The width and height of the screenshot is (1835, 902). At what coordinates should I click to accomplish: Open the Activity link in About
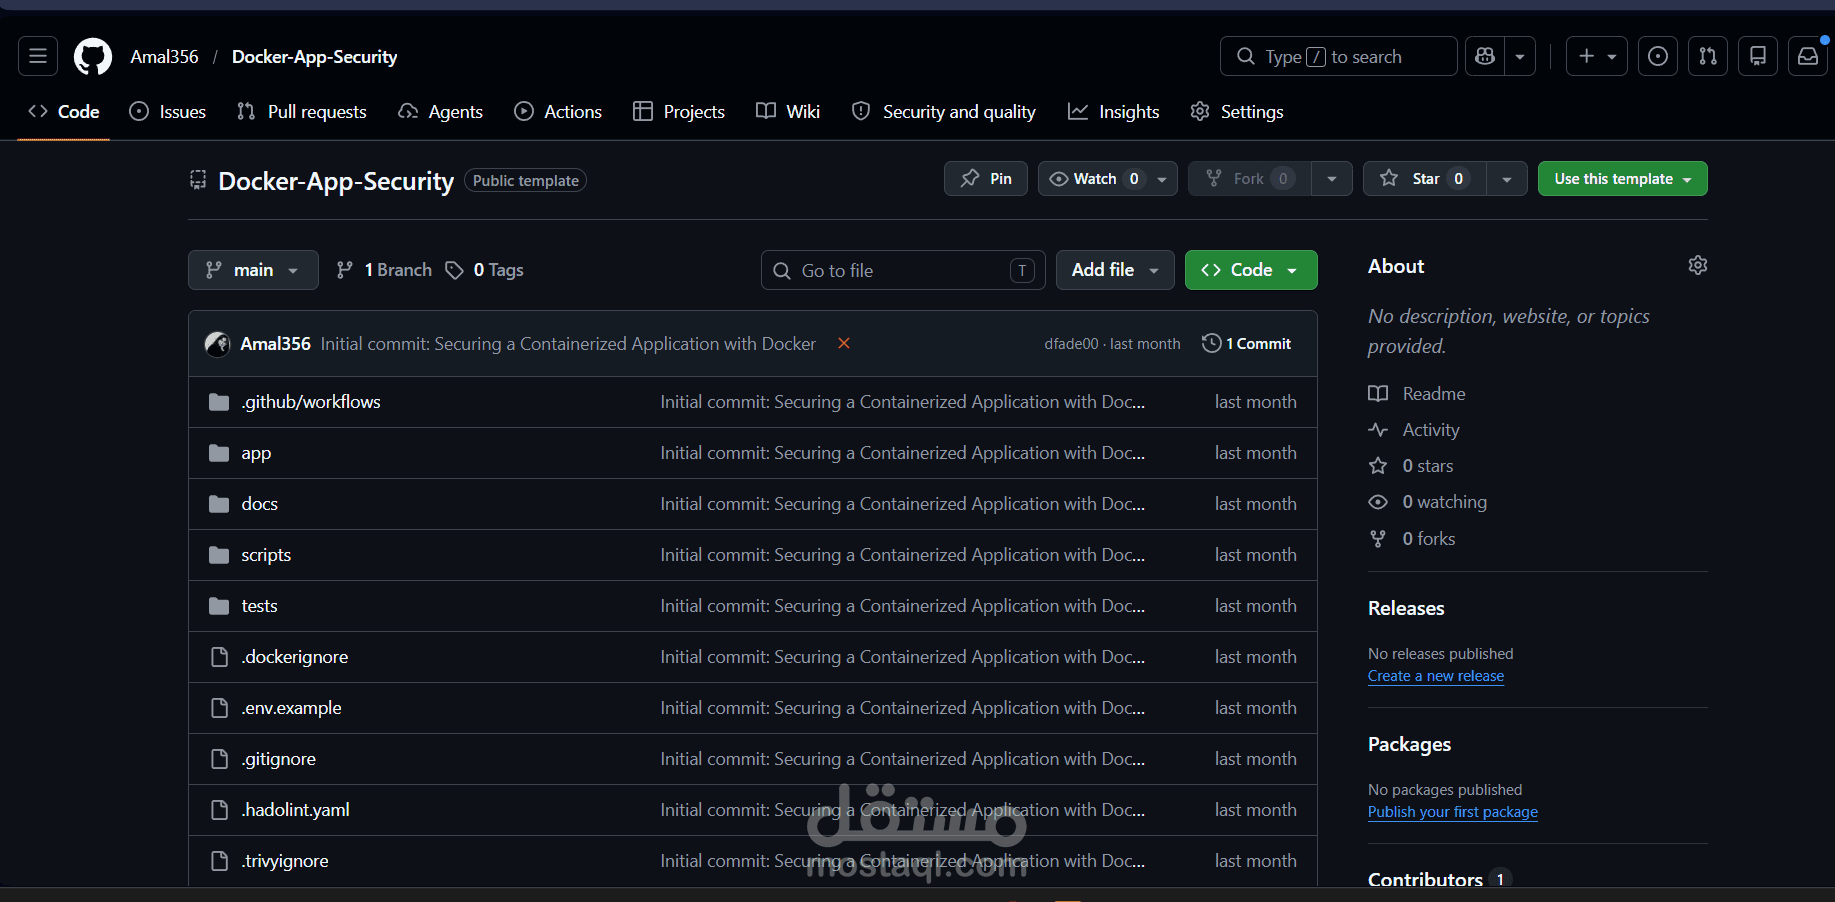pos(1414,430)
